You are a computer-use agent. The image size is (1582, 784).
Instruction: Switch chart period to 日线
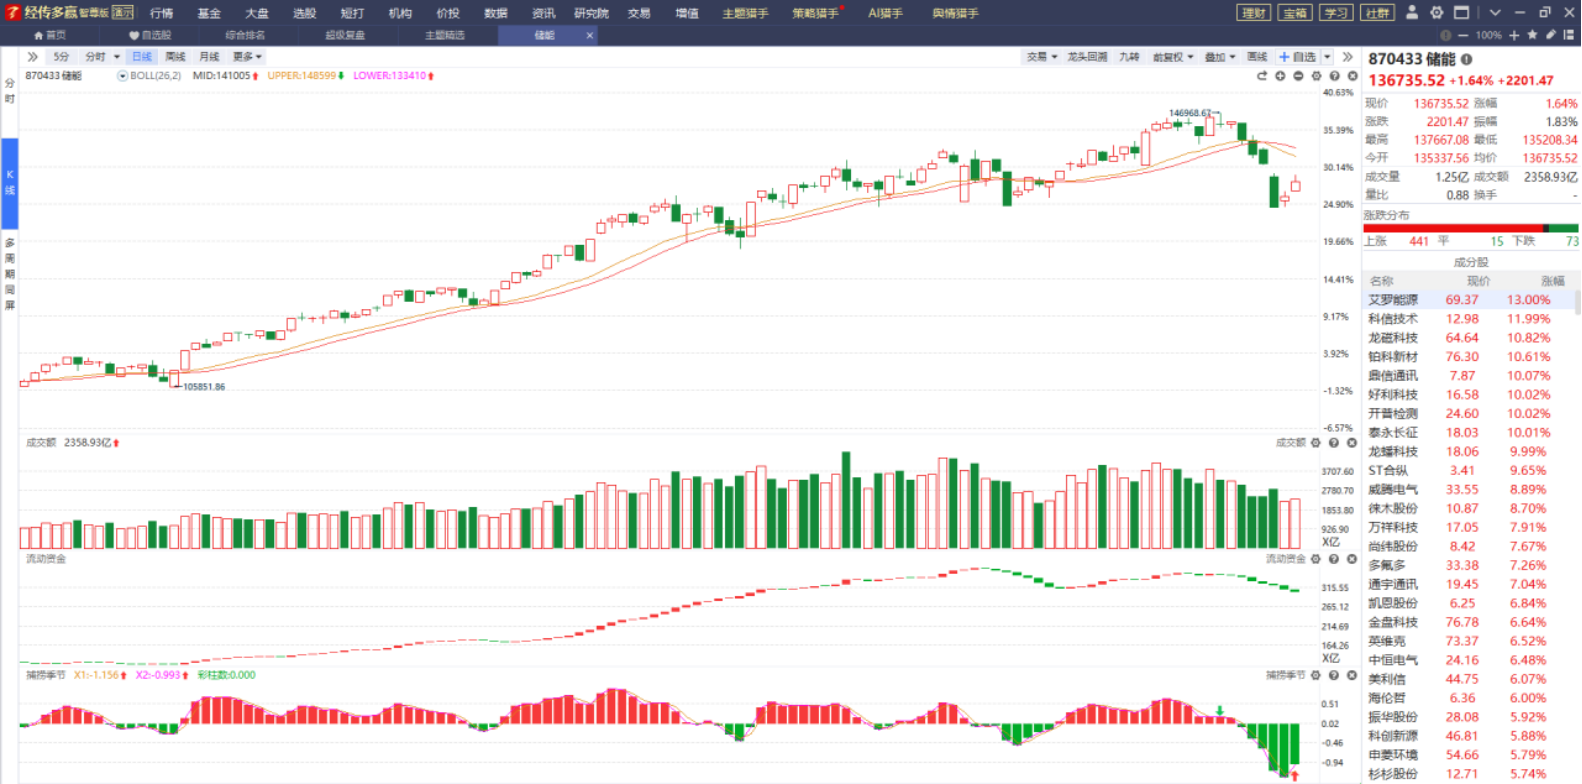pyautogui.click(x=142, y=57)
